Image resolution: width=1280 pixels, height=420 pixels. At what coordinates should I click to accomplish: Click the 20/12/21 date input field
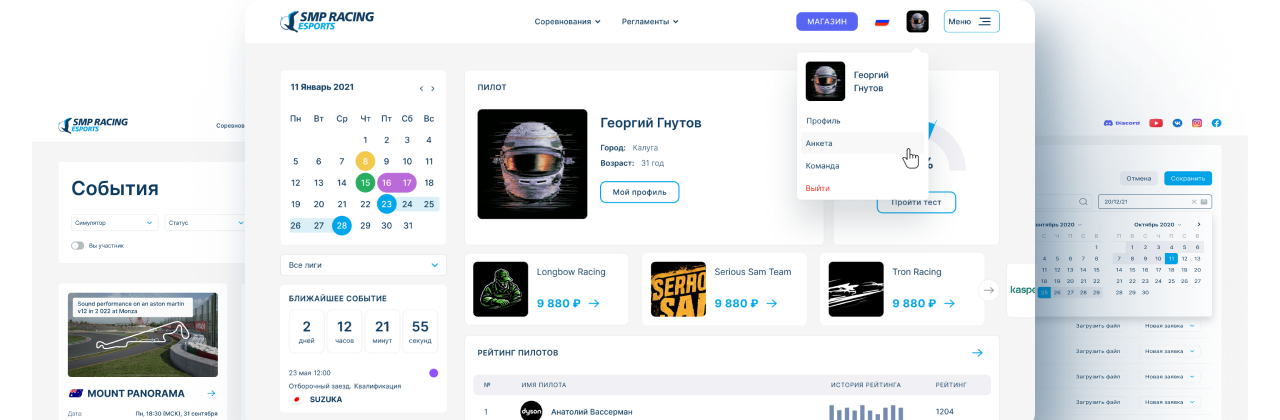tap(1154, 201)
